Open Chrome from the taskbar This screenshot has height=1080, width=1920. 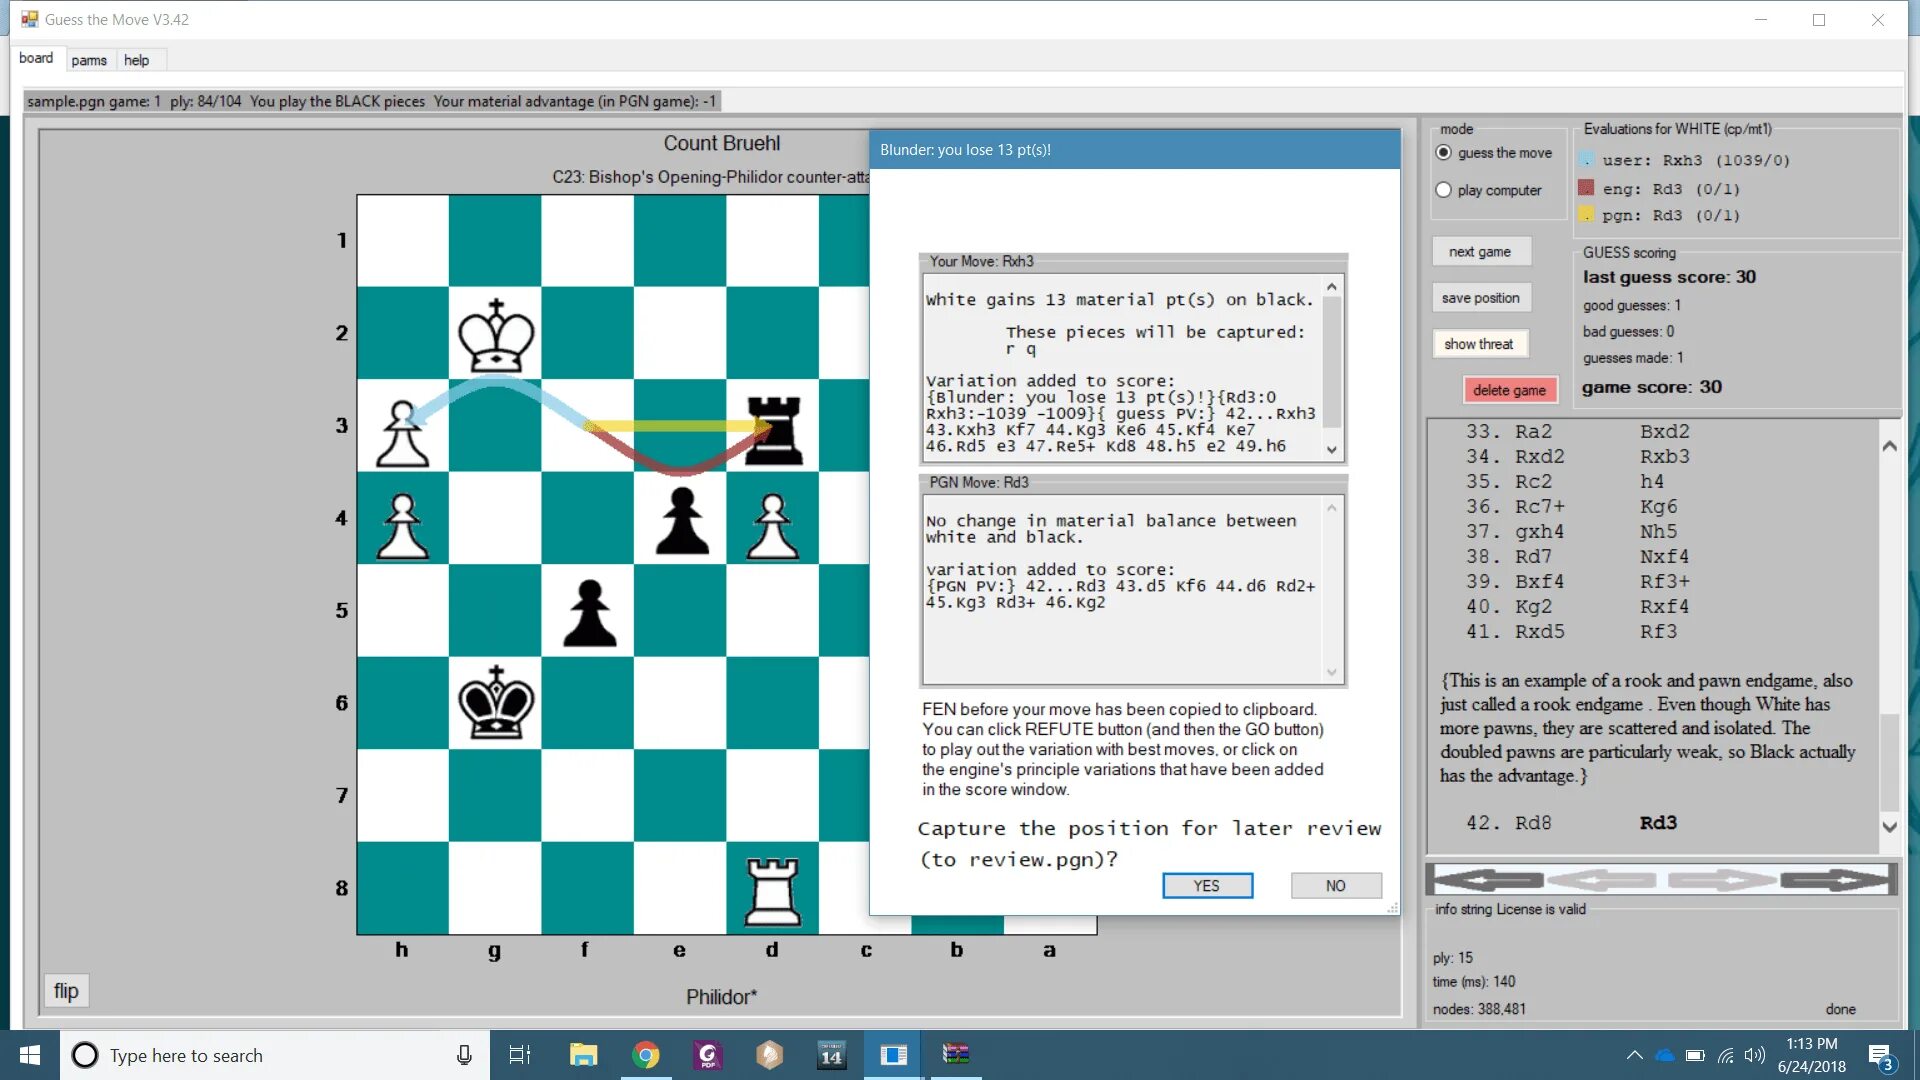click(x=646, y=1055)
